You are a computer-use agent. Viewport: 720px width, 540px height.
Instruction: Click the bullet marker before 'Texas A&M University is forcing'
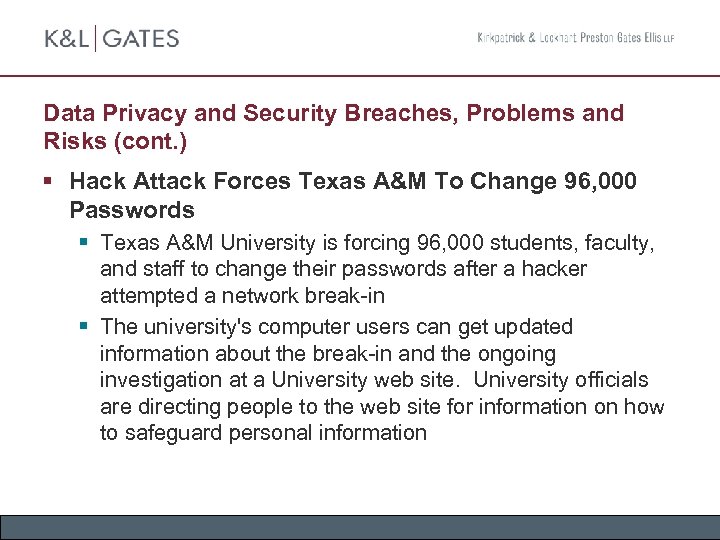[x=85, y=243]
